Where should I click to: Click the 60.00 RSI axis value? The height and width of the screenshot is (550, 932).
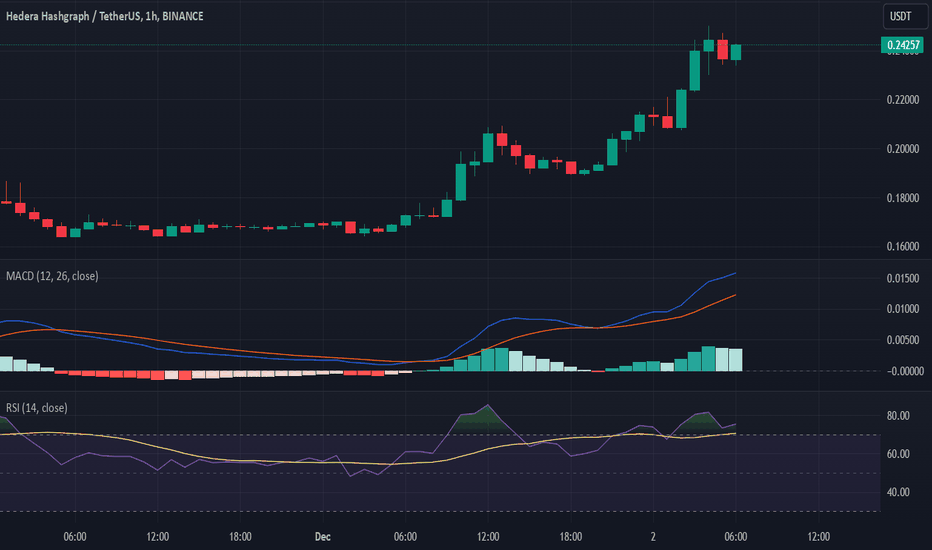click(898, 454)
